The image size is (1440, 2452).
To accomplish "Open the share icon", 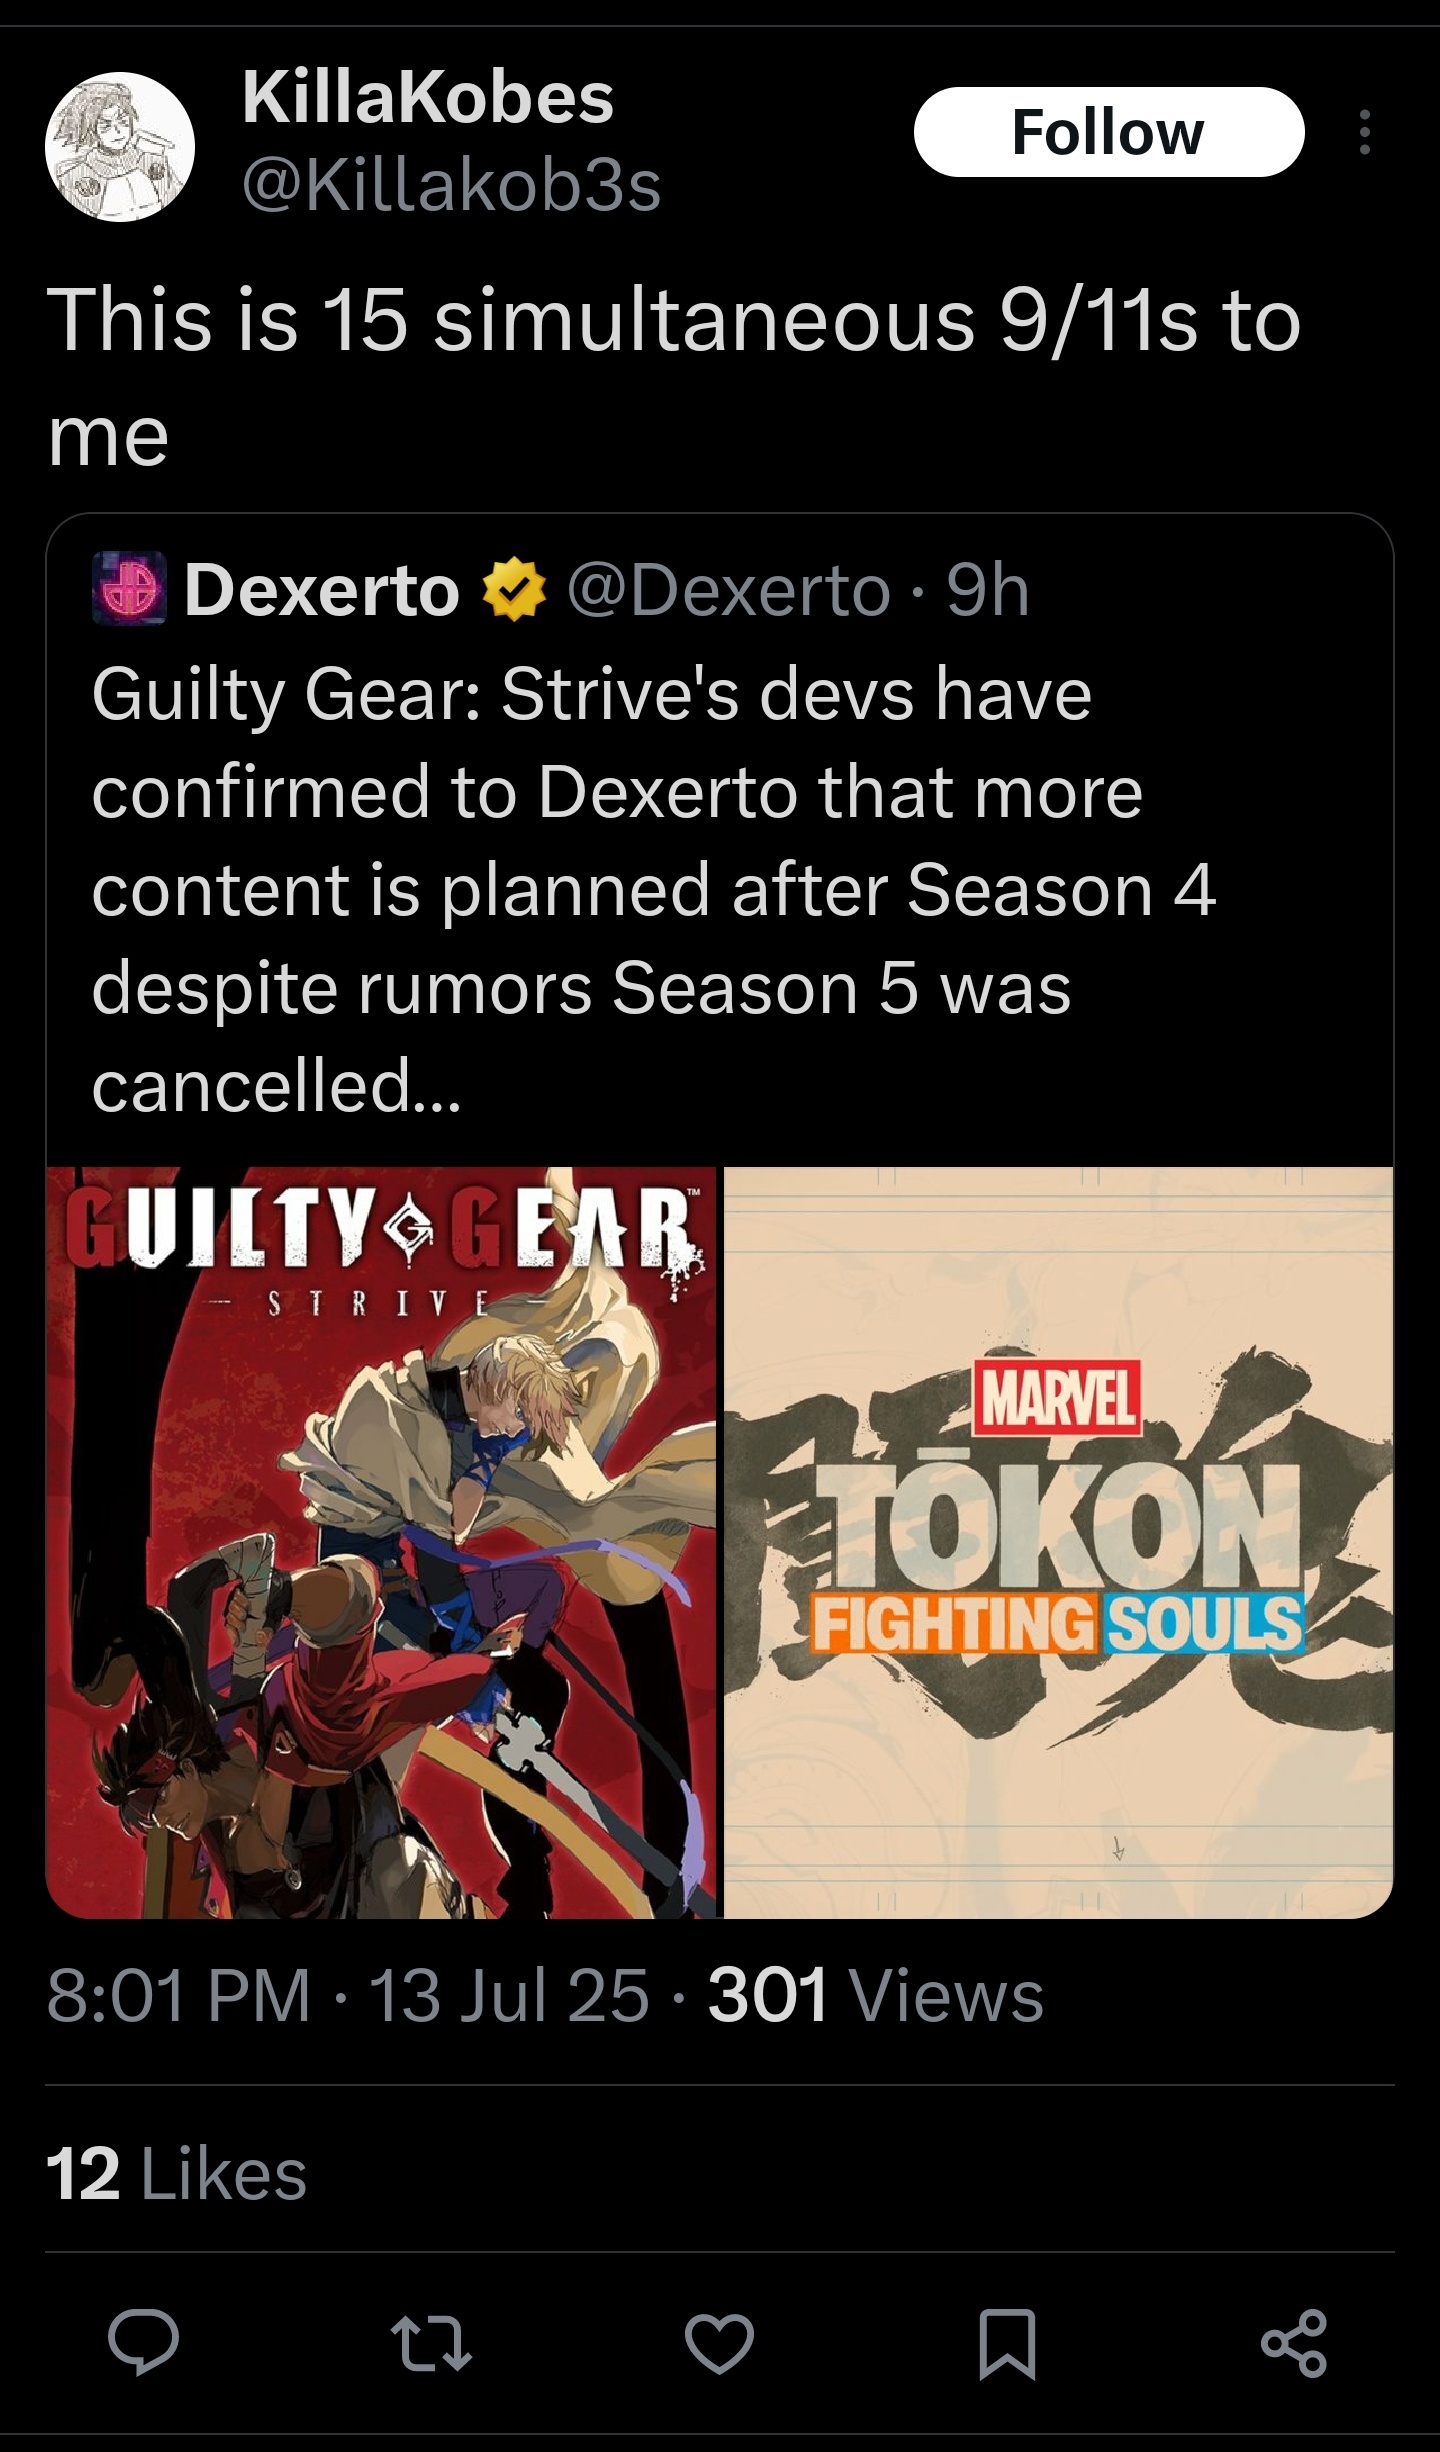I will (1294, 2343).
